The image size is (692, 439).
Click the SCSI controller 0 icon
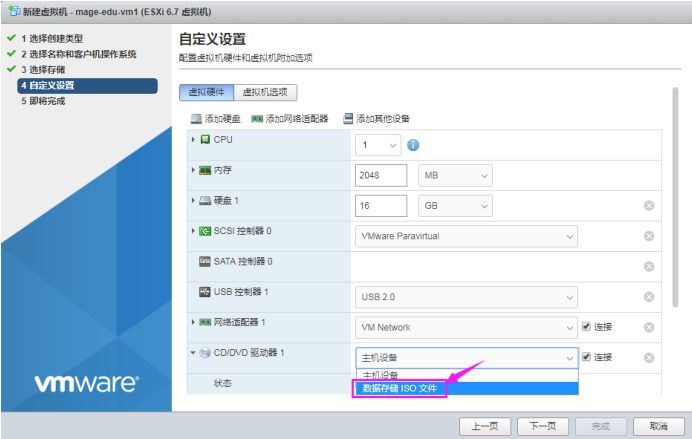pos(205,231)
